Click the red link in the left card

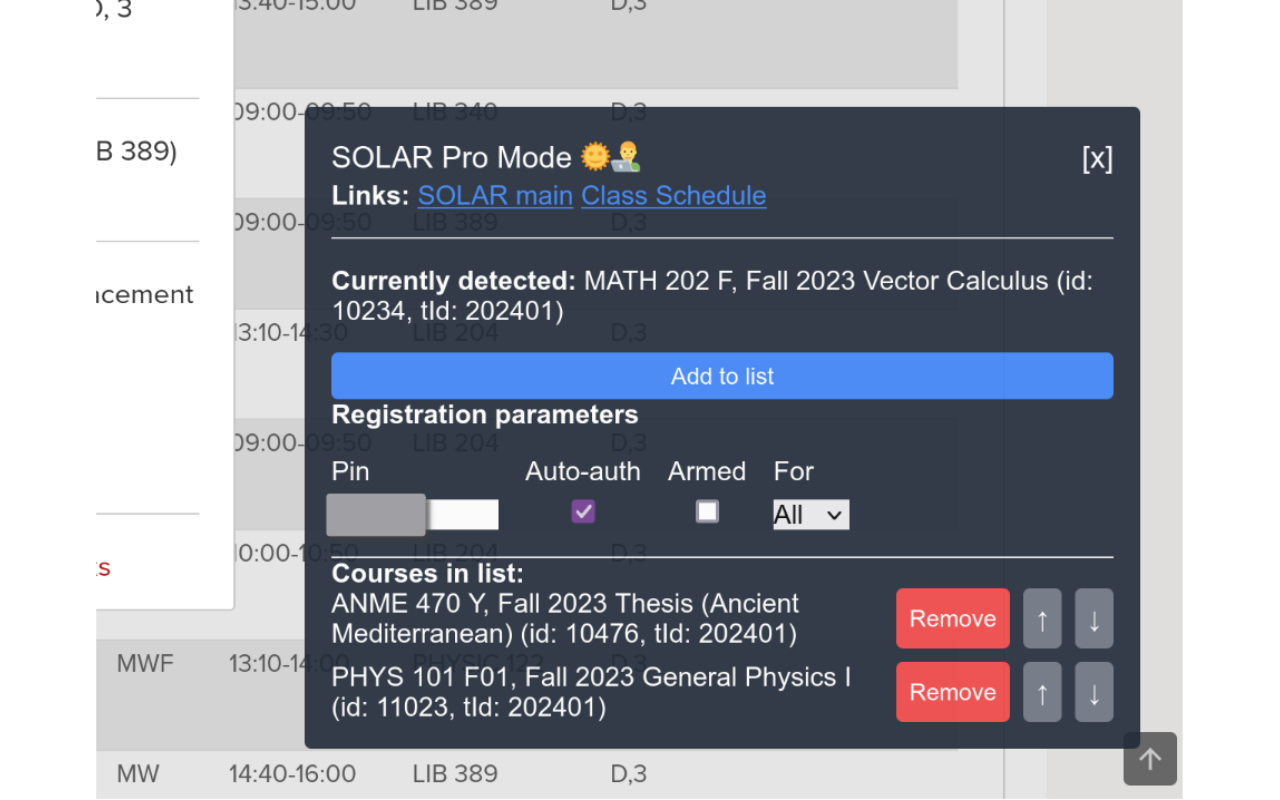103,568
